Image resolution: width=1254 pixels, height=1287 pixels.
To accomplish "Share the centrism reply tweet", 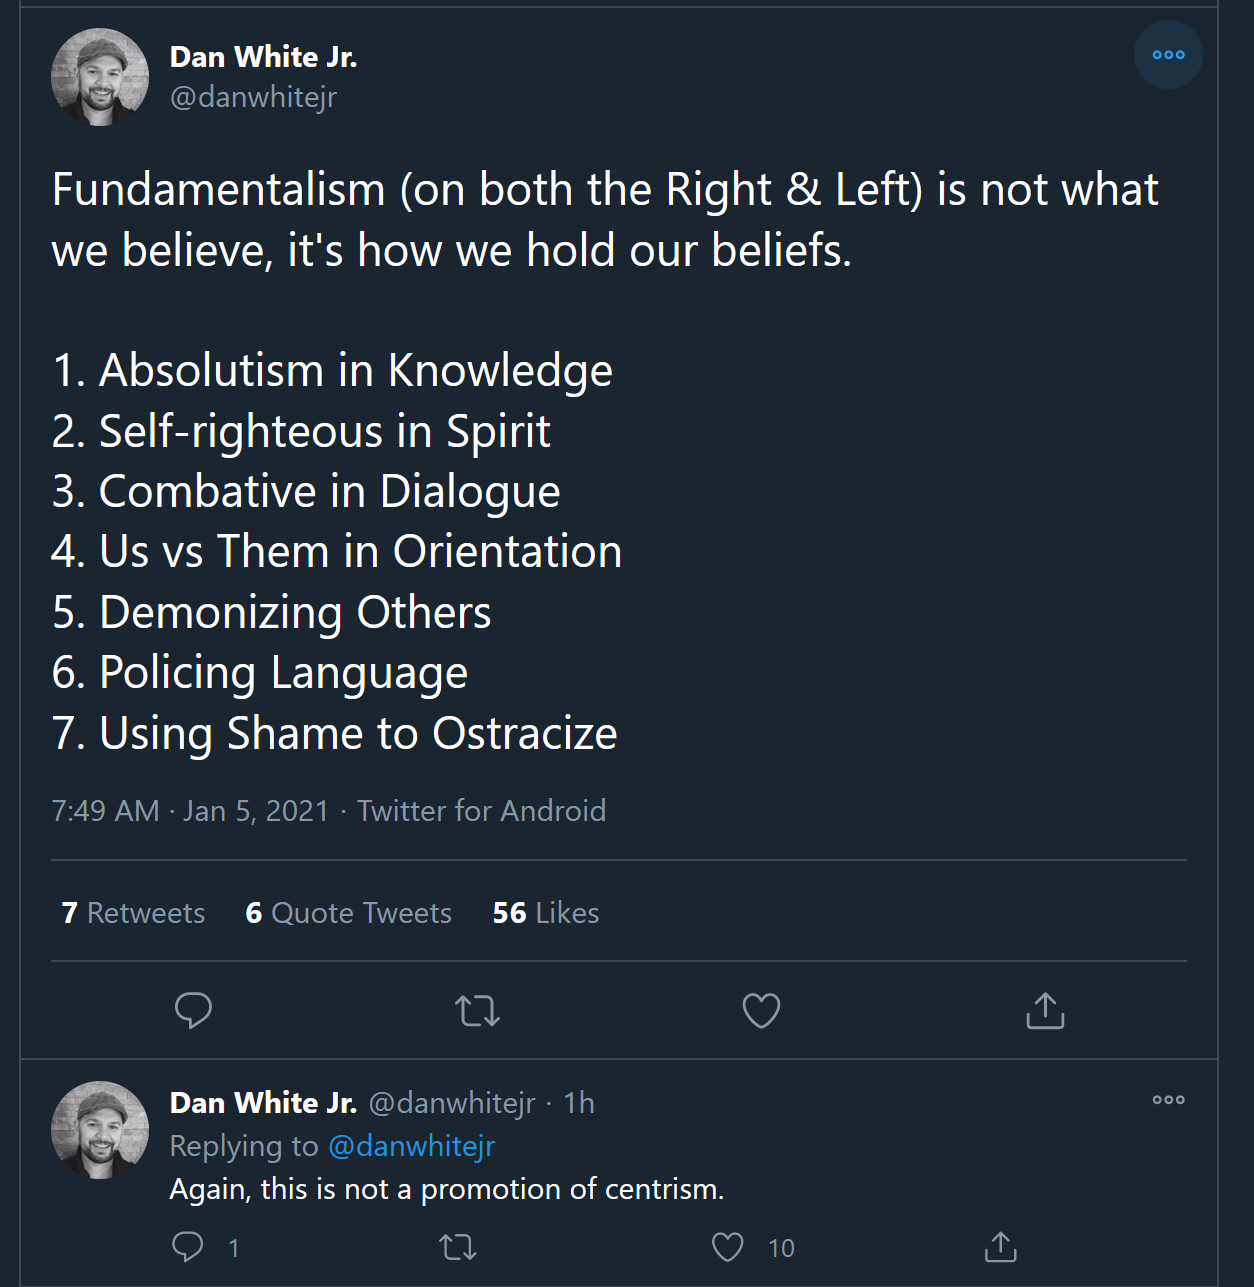I will pyautogui.click(x=1000, y=1247).
